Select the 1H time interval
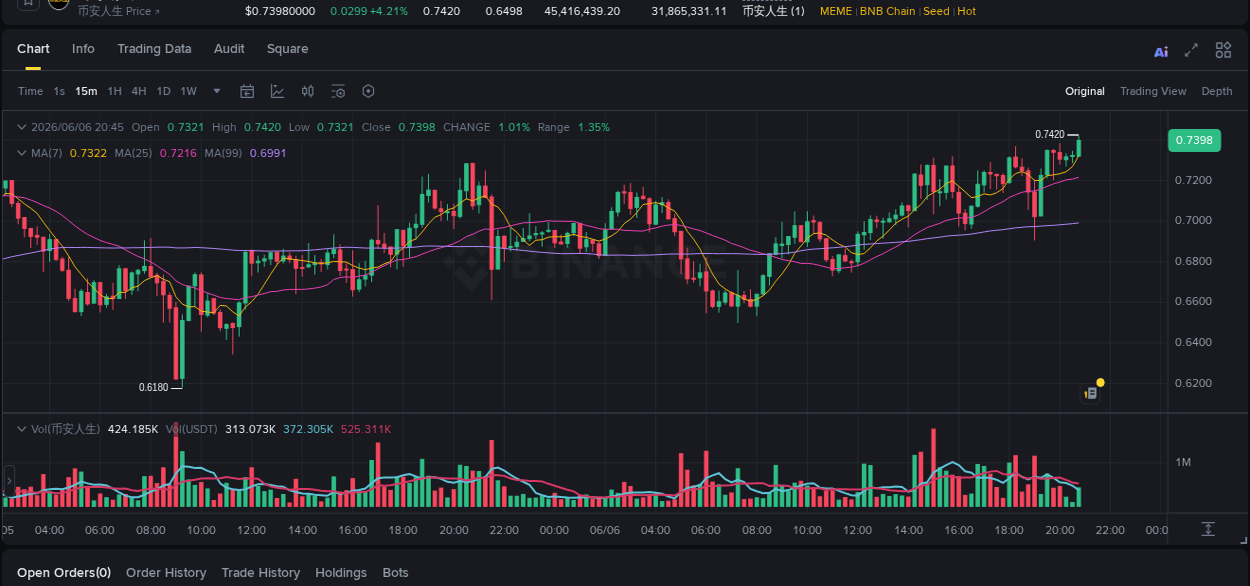The image size is (1250, 586). click(x=115, y=91)
